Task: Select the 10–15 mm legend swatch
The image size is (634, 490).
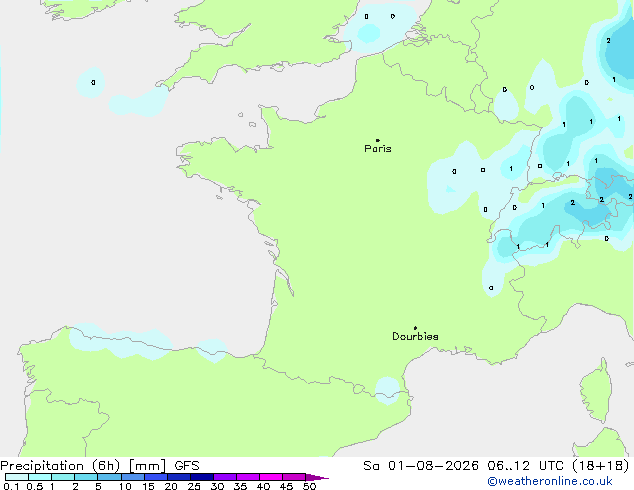Action: [133, 477]
